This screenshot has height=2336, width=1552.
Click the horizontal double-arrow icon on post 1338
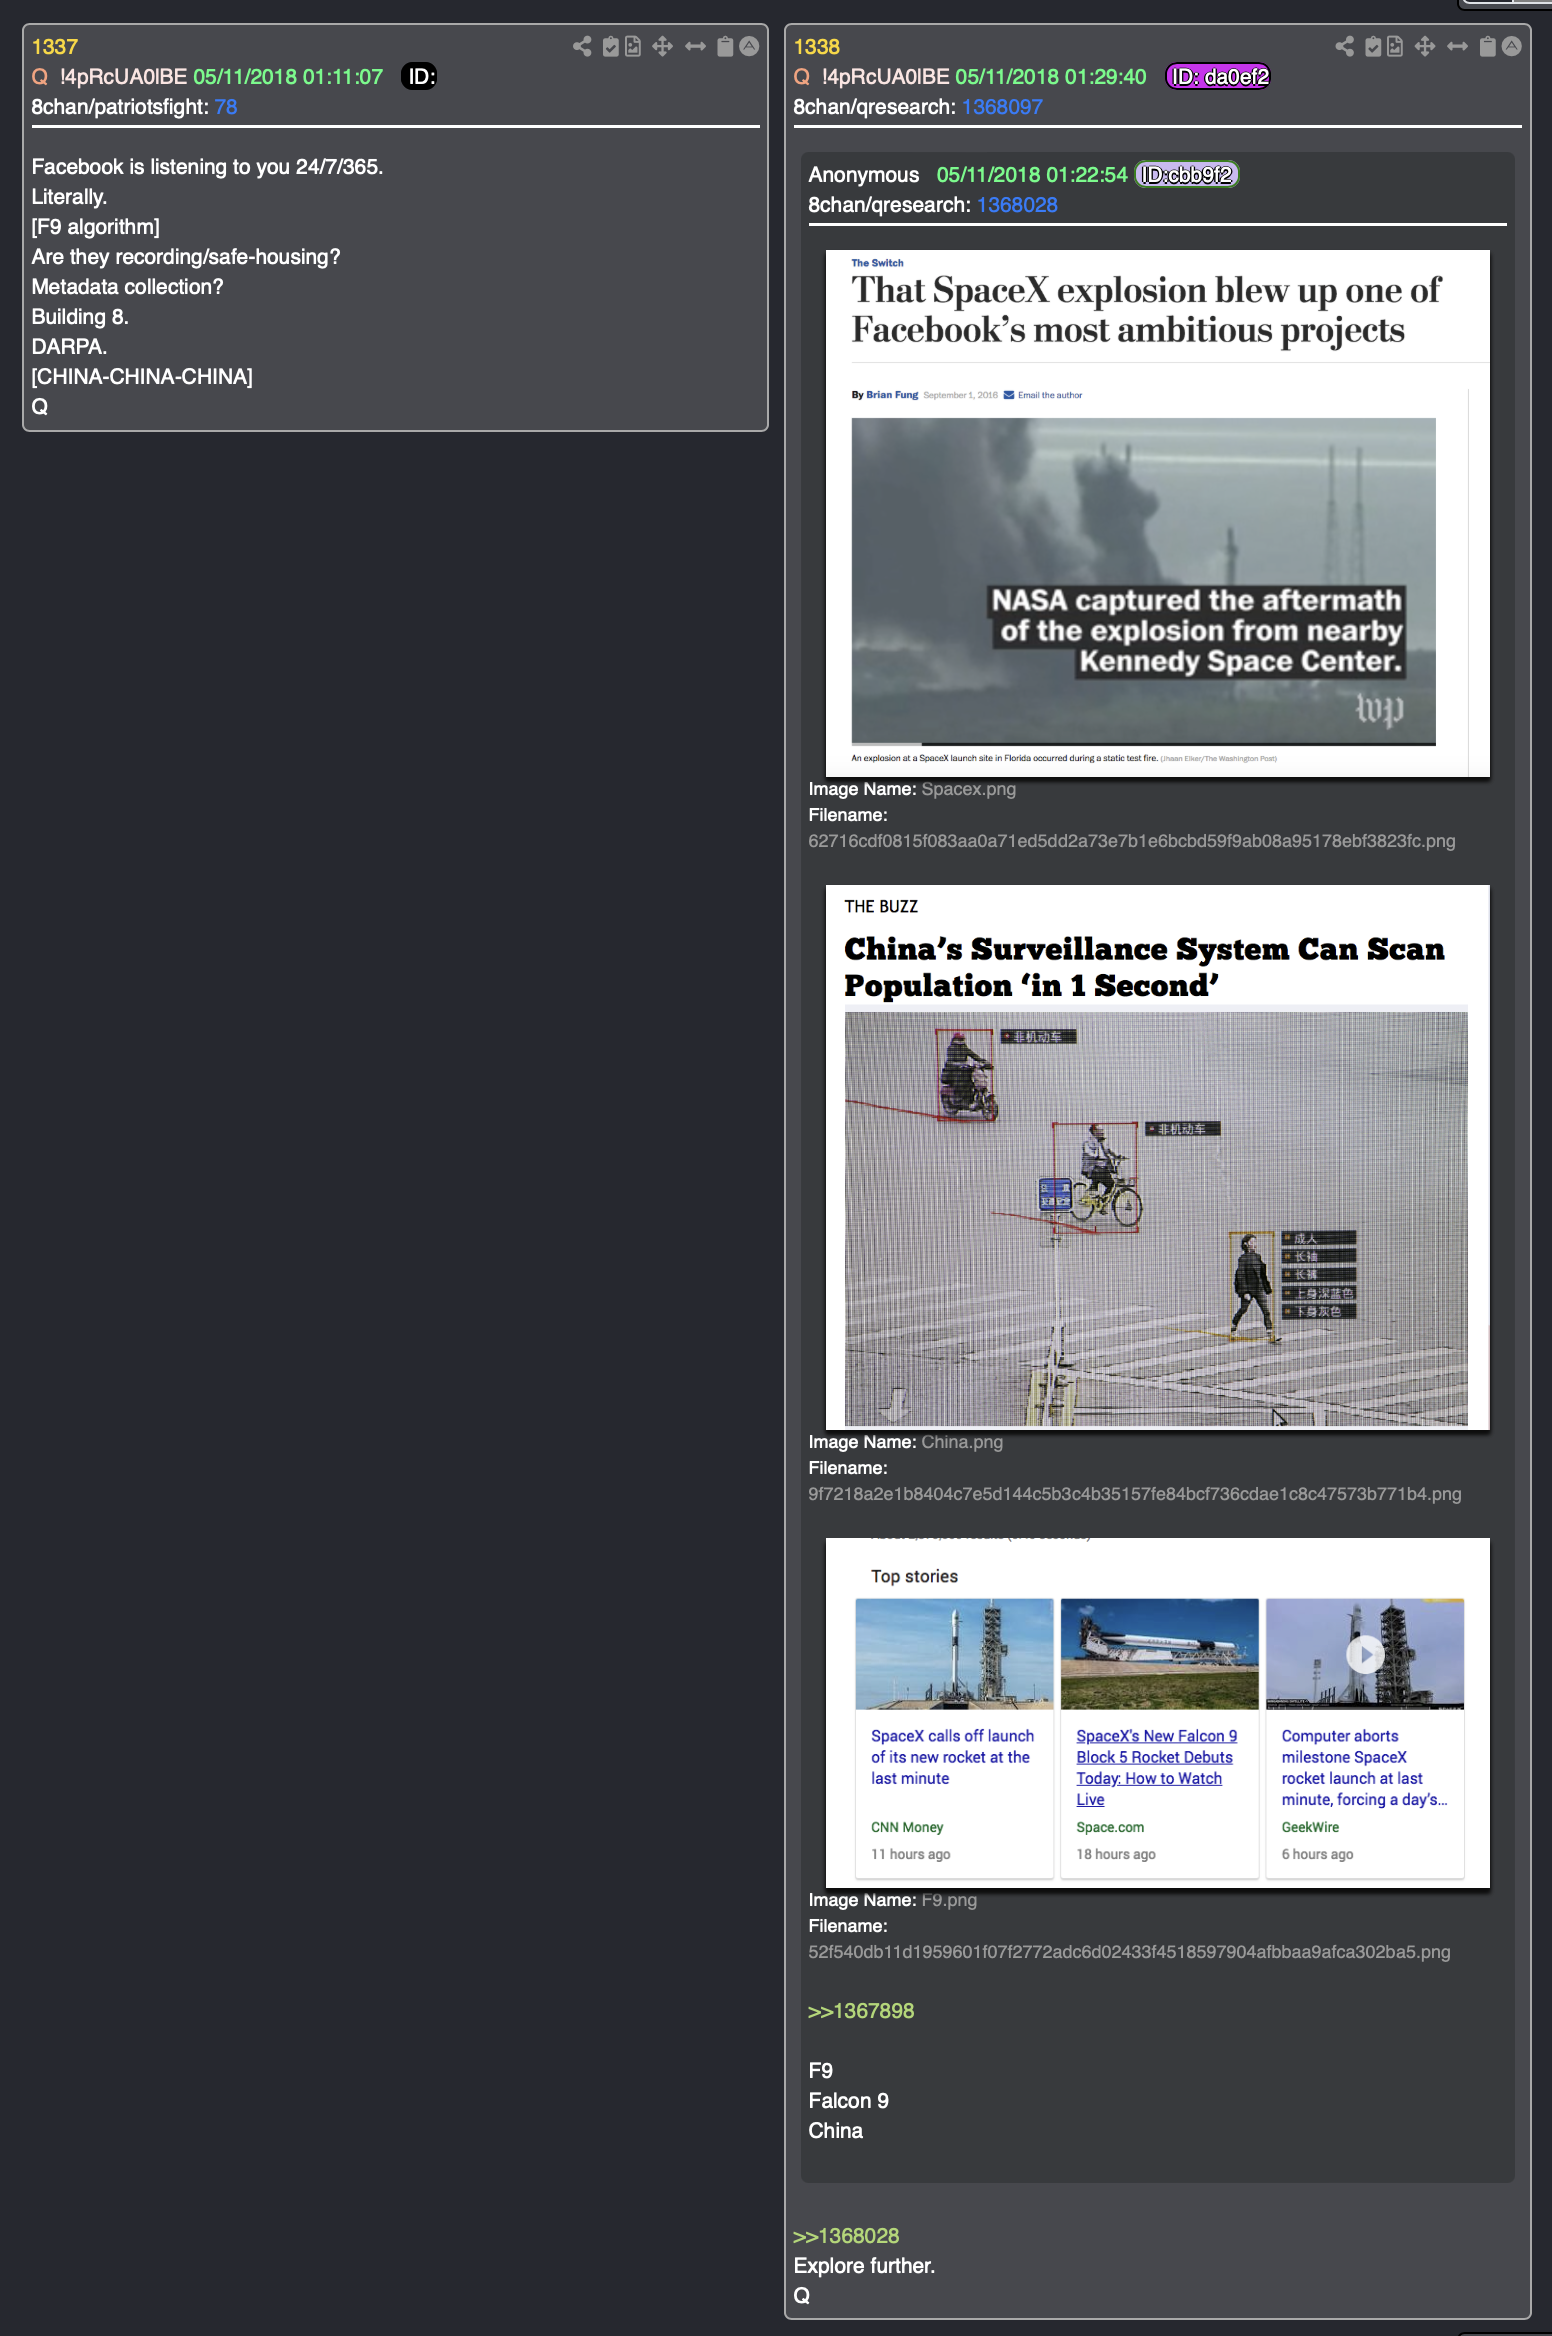coord(1457,46)
